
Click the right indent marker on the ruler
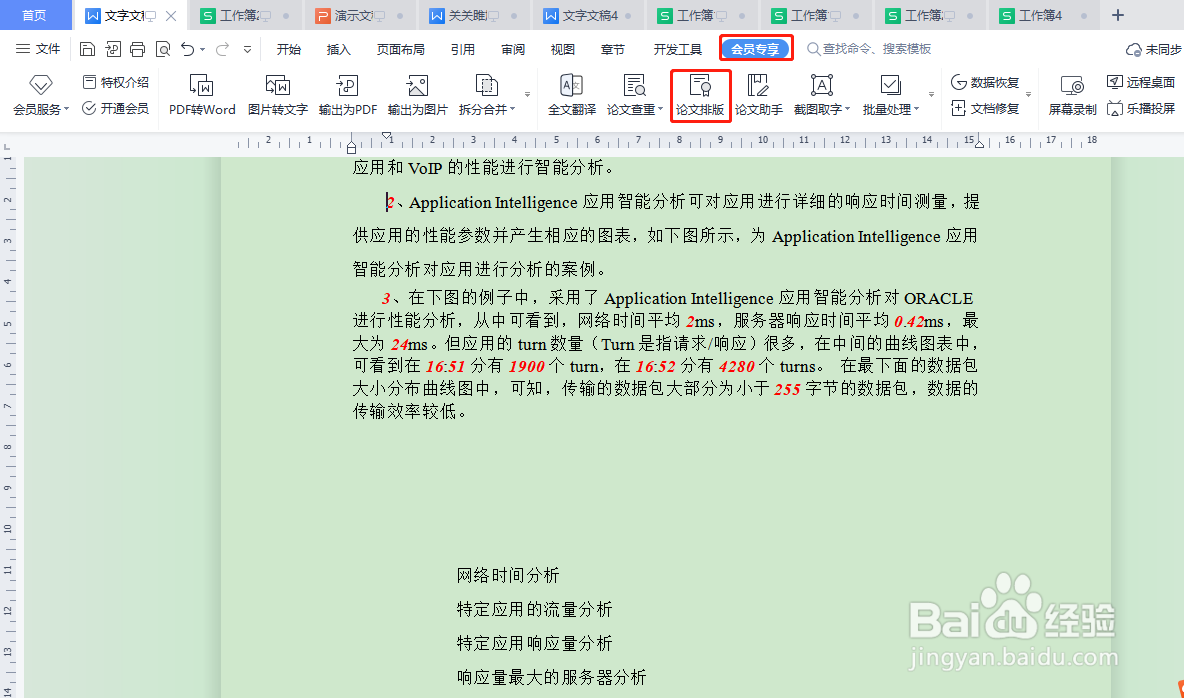click(x=979, y=143)
